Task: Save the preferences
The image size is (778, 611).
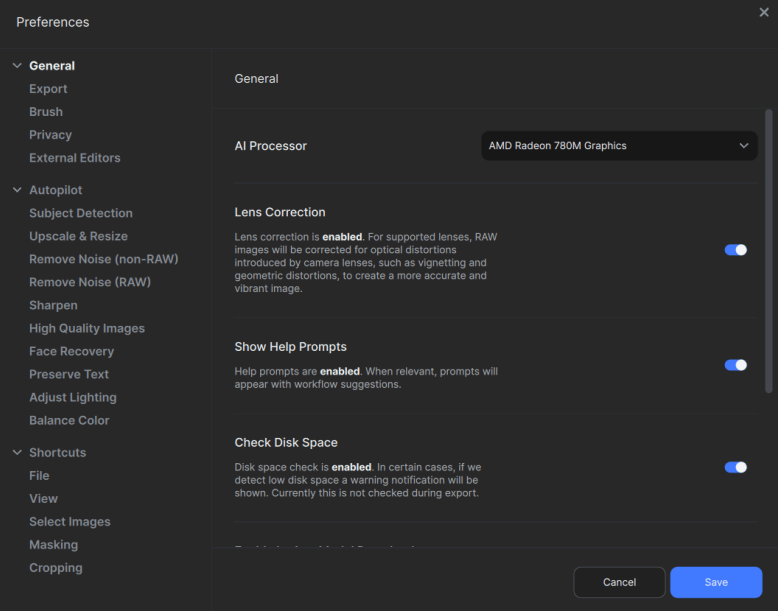Action: point(716,582)
